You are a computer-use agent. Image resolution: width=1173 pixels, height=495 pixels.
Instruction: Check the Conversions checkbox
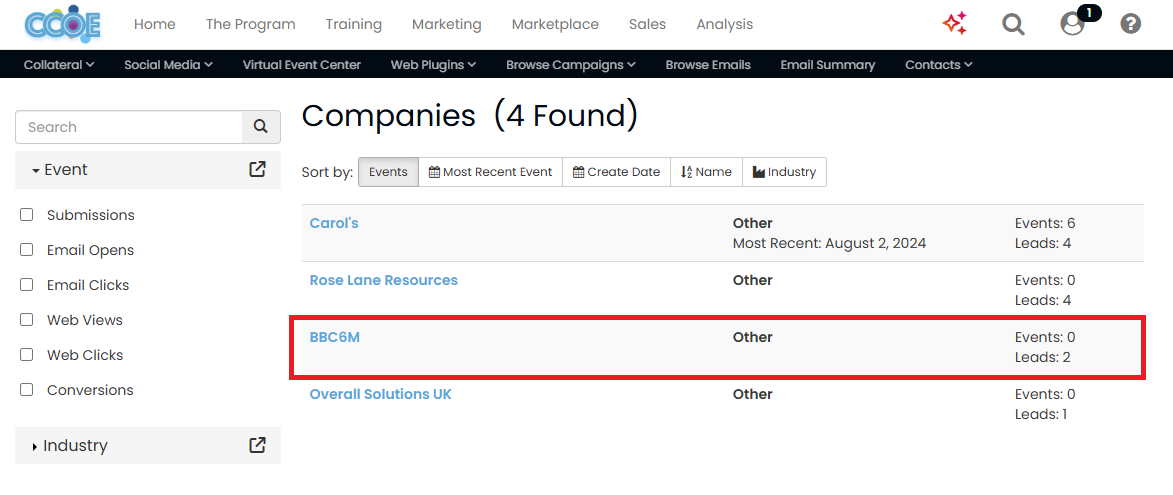[x=27, y=390]
